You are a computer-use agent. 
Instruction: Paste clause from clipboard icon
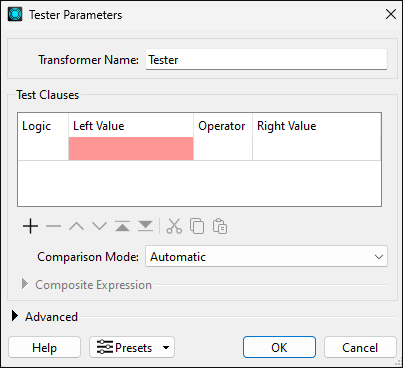(220, 226)
